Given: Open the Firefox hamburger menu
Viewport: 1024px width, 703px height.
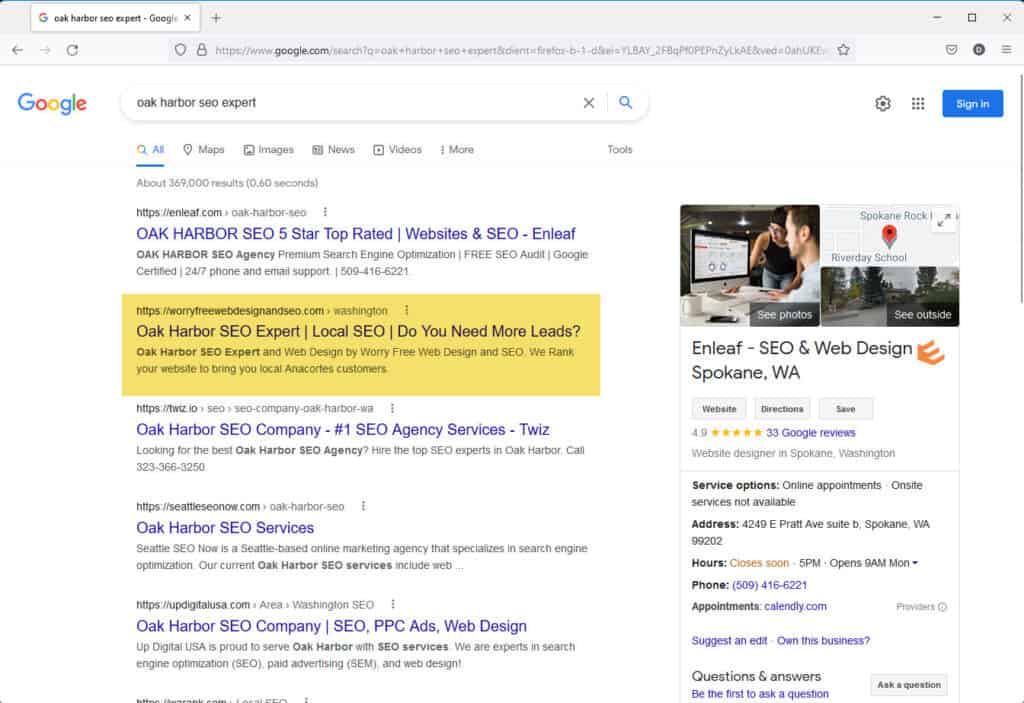Looking at the screenshot, I should pos(1006,50).
